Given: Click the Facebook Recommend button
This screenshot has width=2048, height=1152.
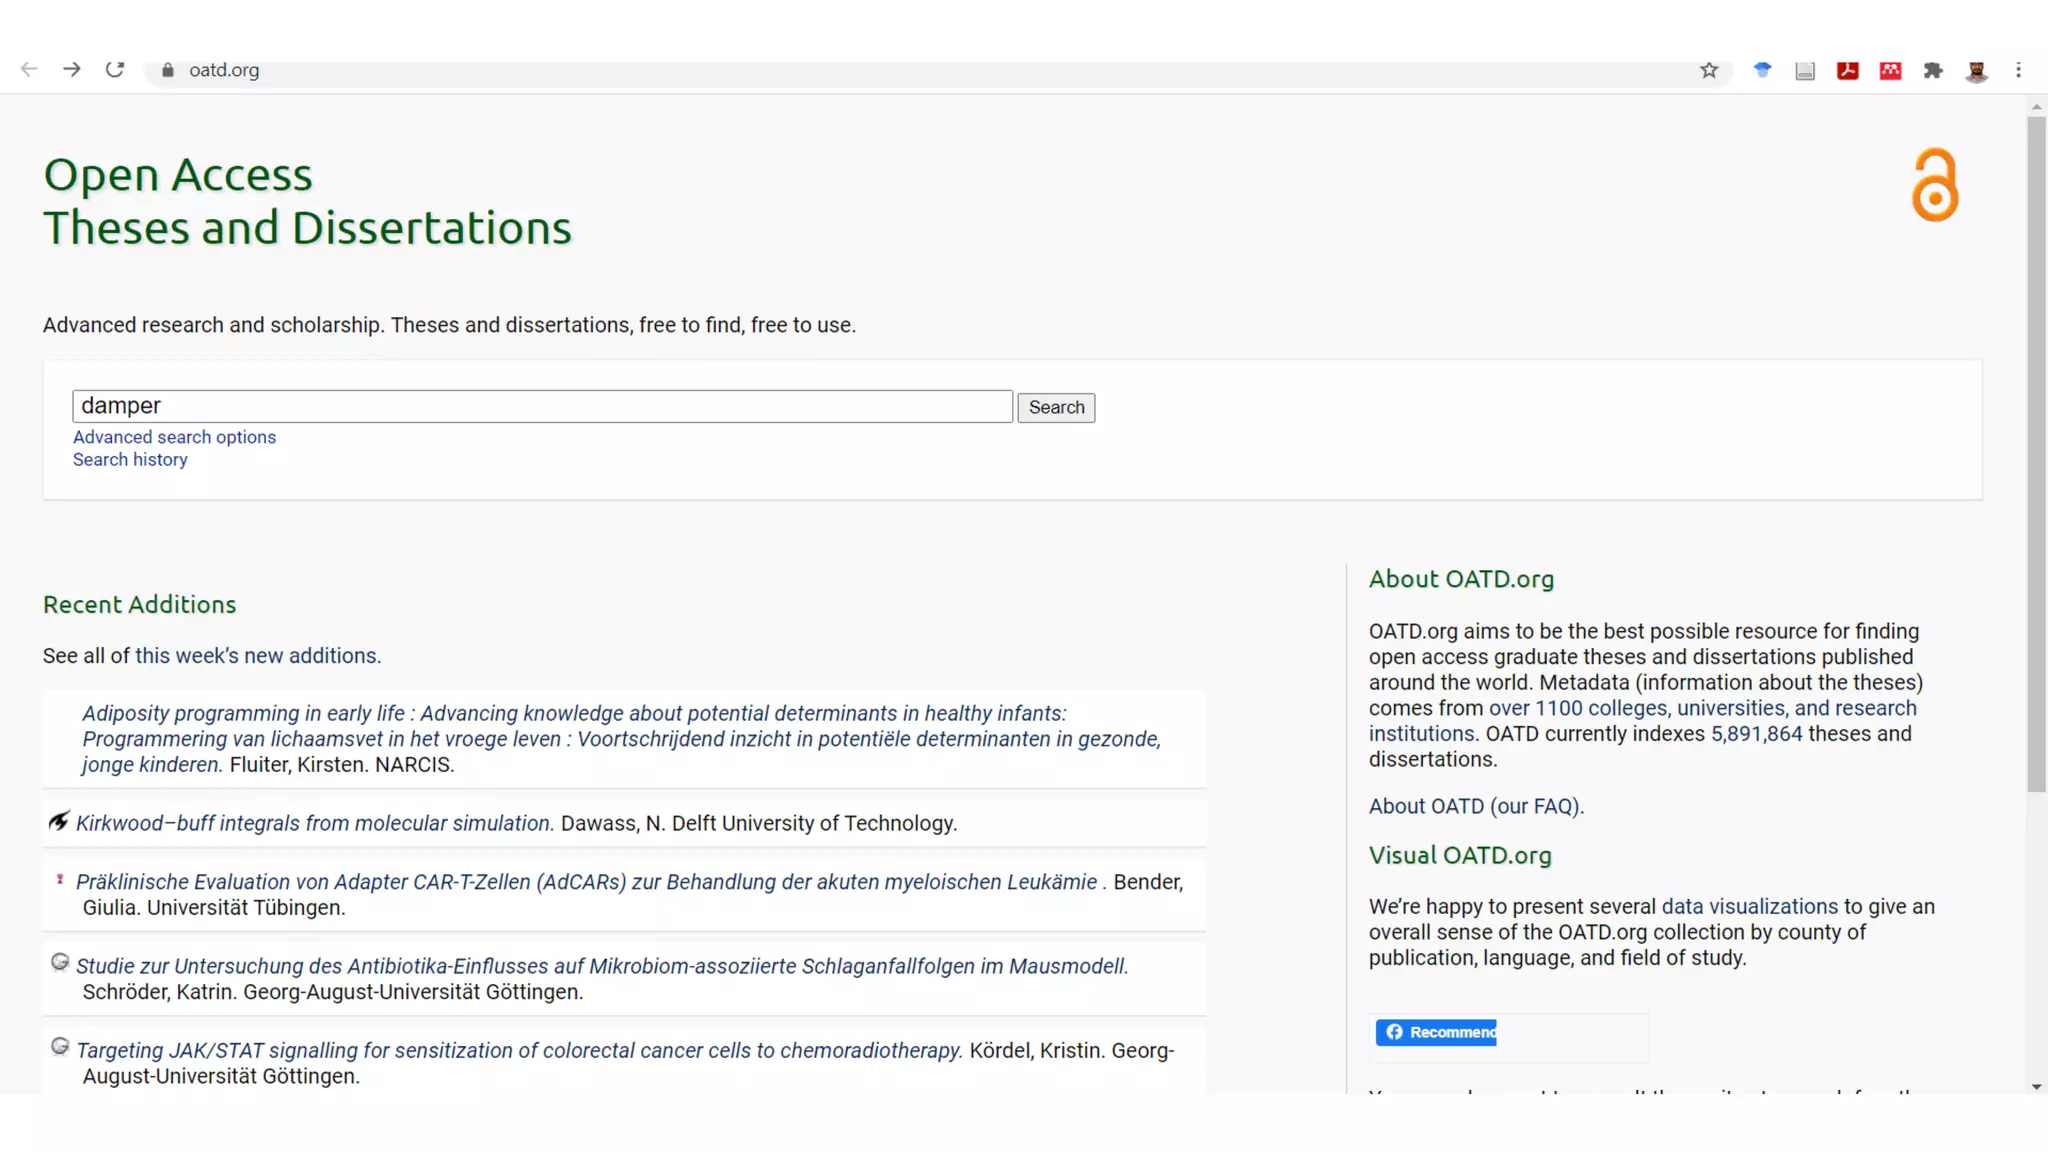Looking at the screenshot, I should point(1436,1032).
